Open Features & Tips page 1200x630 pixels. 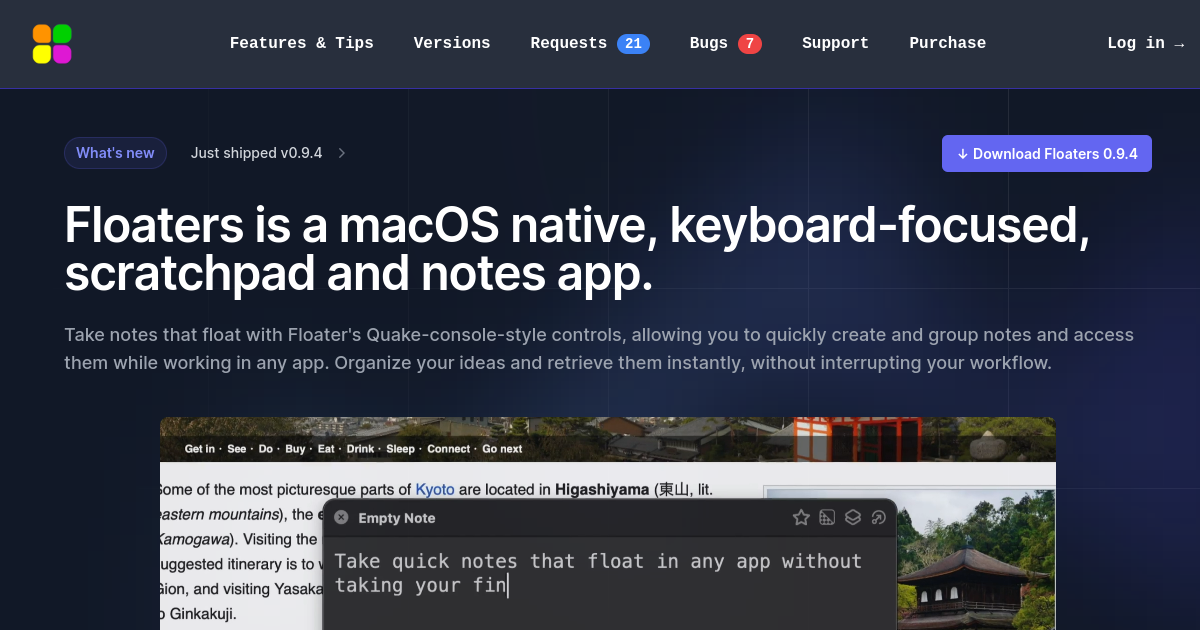pyautogui.click(x=301, y=43)
